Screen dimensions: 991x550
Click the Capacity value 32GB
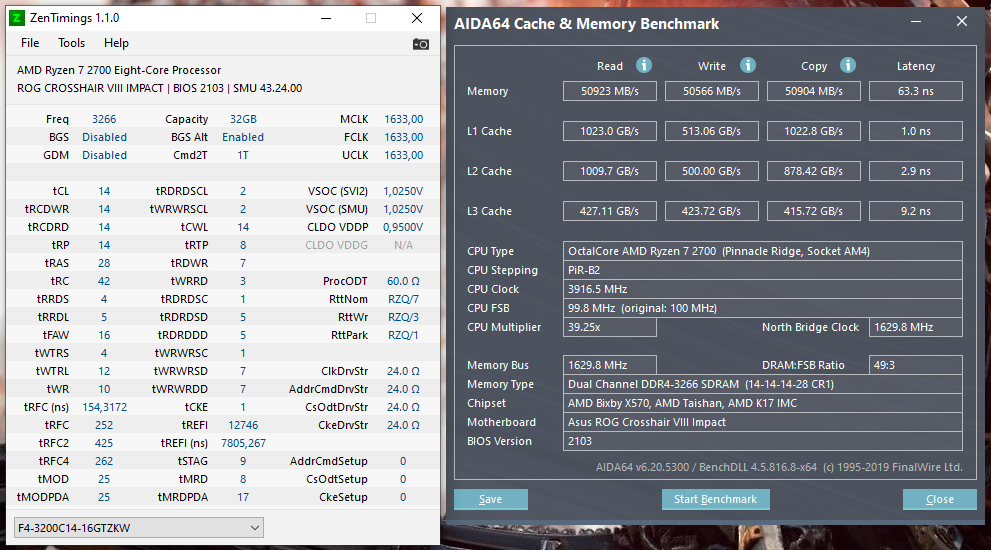[243, 119]
